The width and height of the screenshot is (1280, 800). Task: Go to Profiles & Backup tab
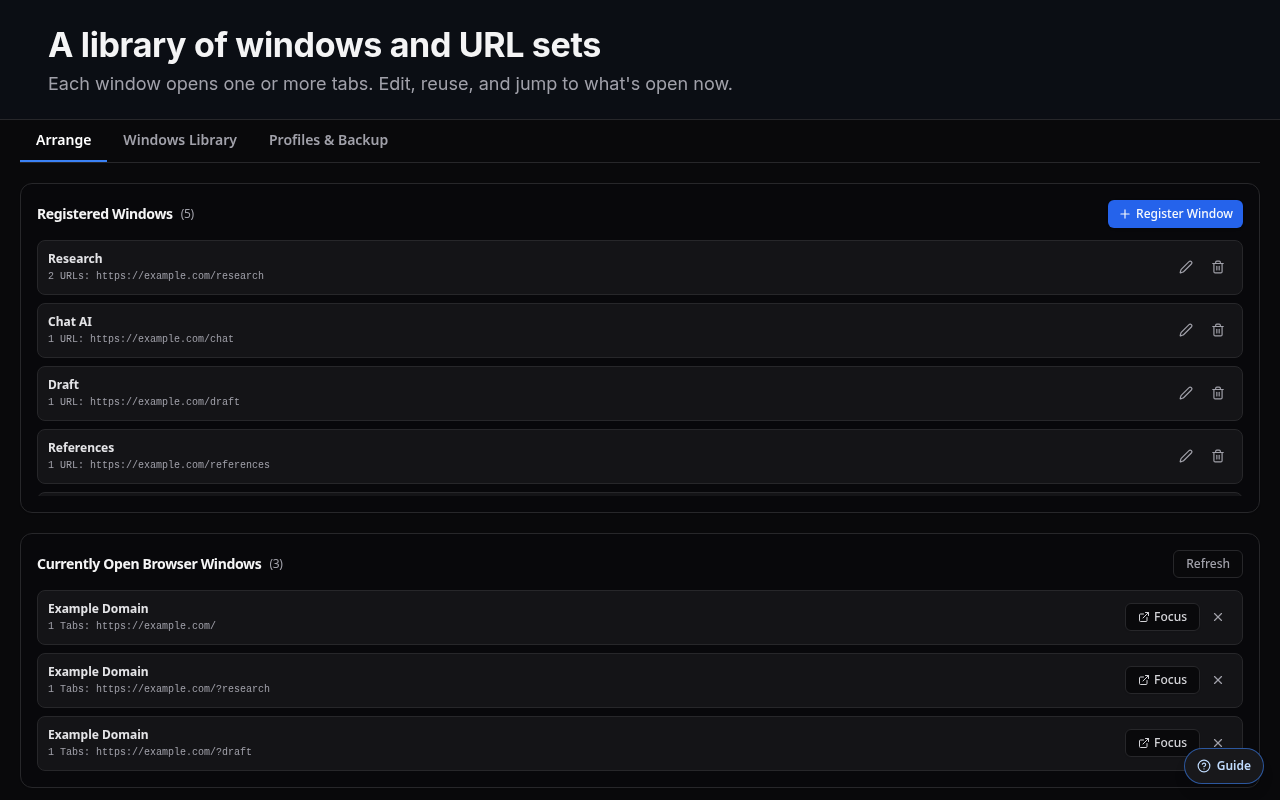pos(328,140)
